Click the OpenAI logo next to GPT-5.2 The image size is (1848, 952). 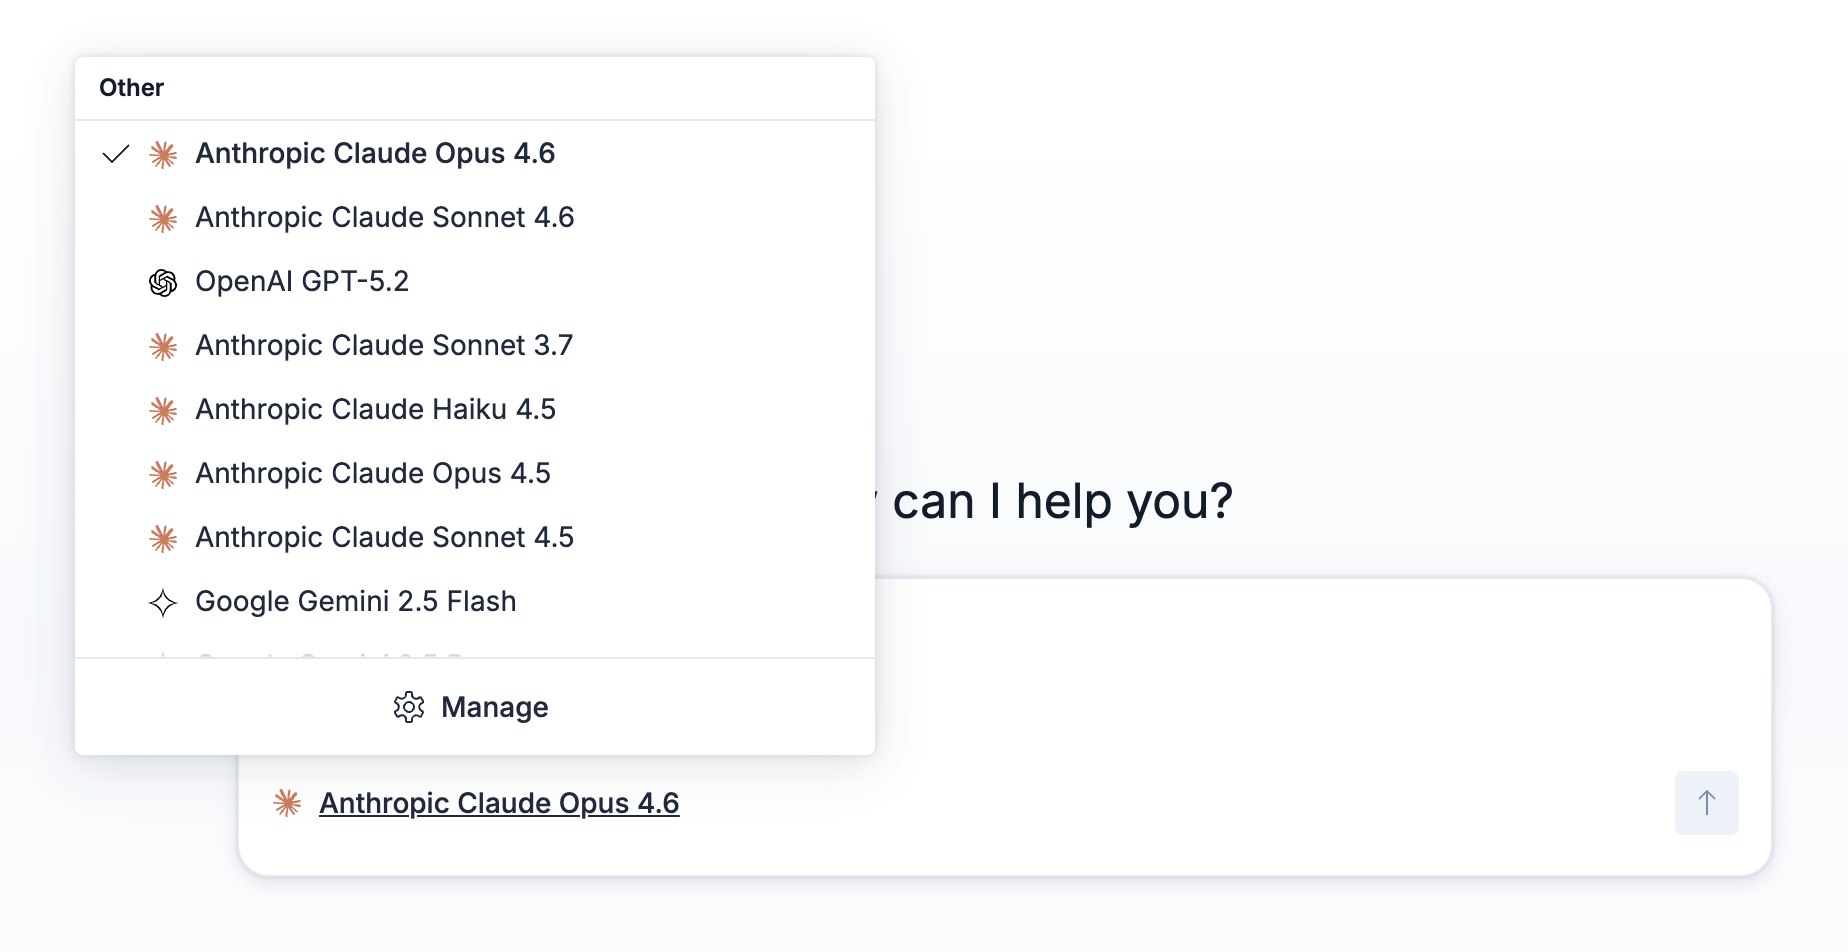click(162, 282)
